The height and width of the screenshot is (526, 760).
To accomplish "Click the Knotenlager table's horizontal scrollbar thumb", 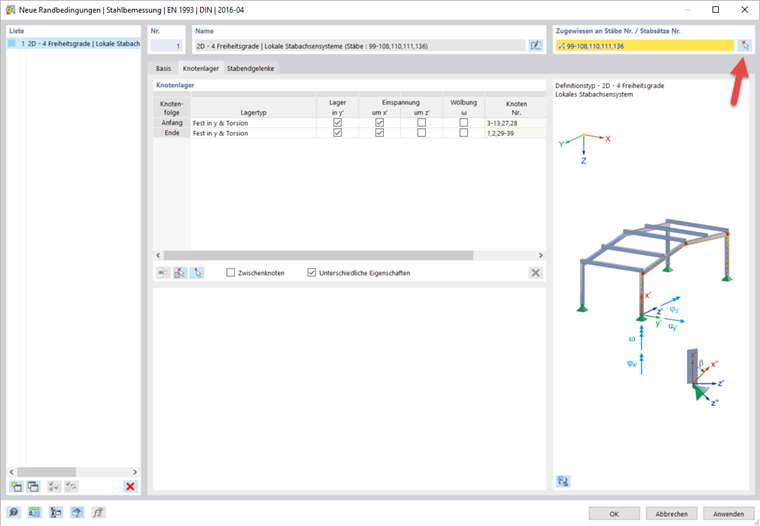I will point(318,255).
